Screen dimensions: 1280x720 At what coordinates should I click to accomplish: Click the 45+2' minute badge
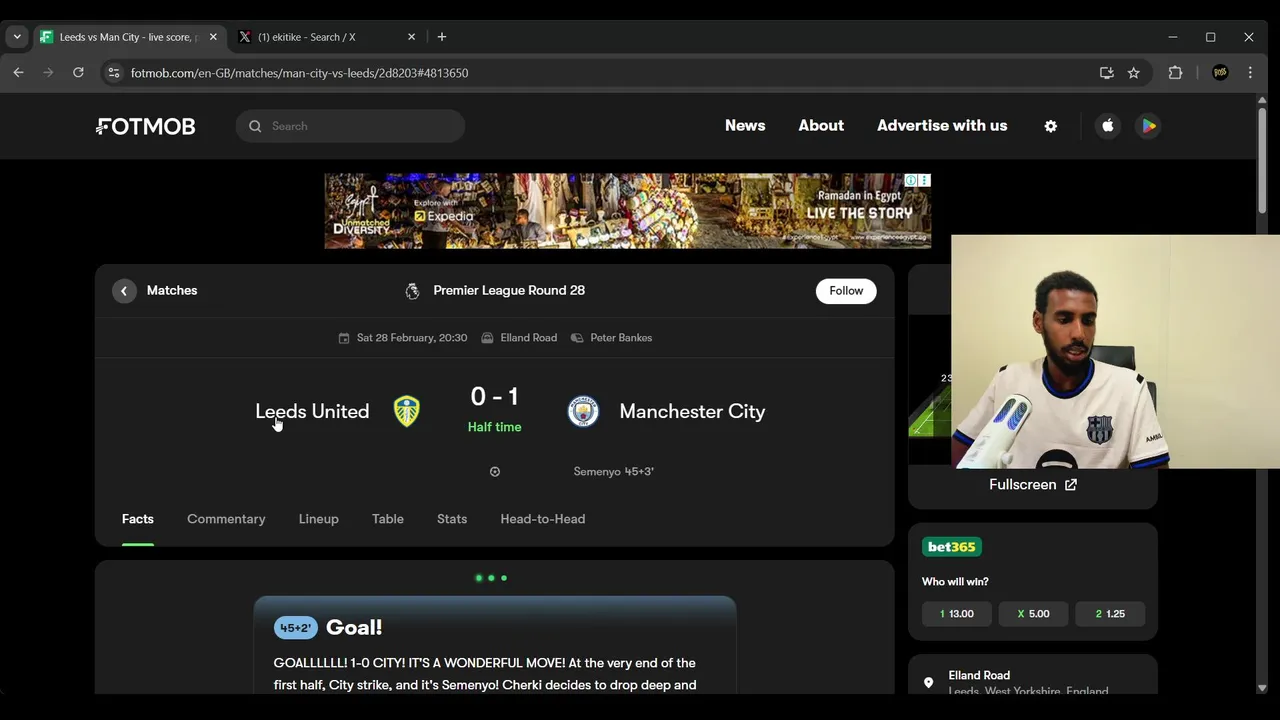pyautogui.click(x=295, y=628)
